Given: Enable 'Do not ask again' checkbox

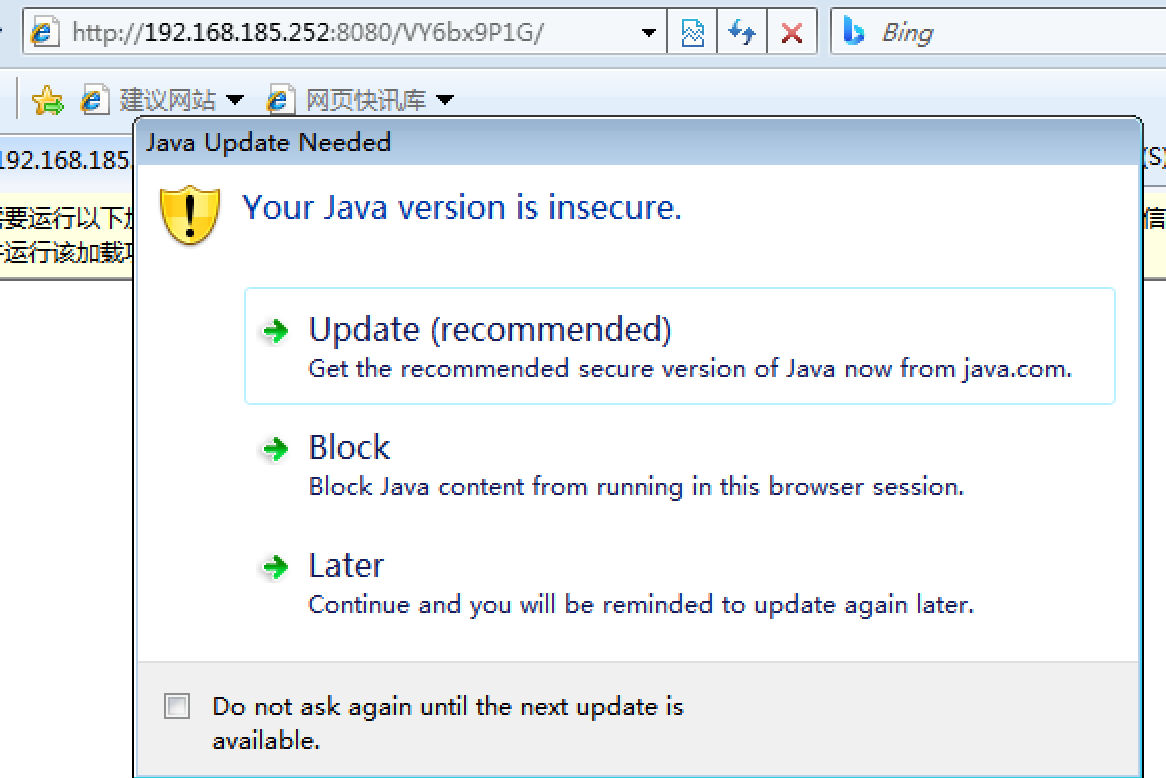Looking at the screenshot, I should (177, 707).
